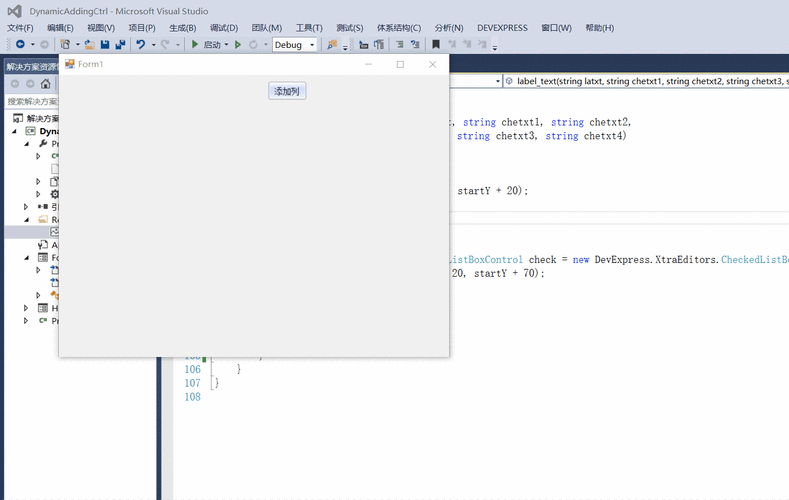Viewport: 789px width, 500px height.
Task: Click the Solution Explorer search field
Action: [x=32, y=102]
